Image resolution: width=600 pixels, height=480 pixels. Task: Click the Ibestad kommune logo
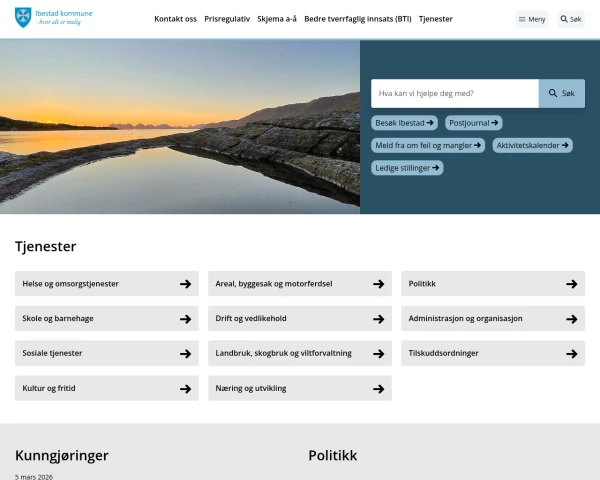coord(54,18)
